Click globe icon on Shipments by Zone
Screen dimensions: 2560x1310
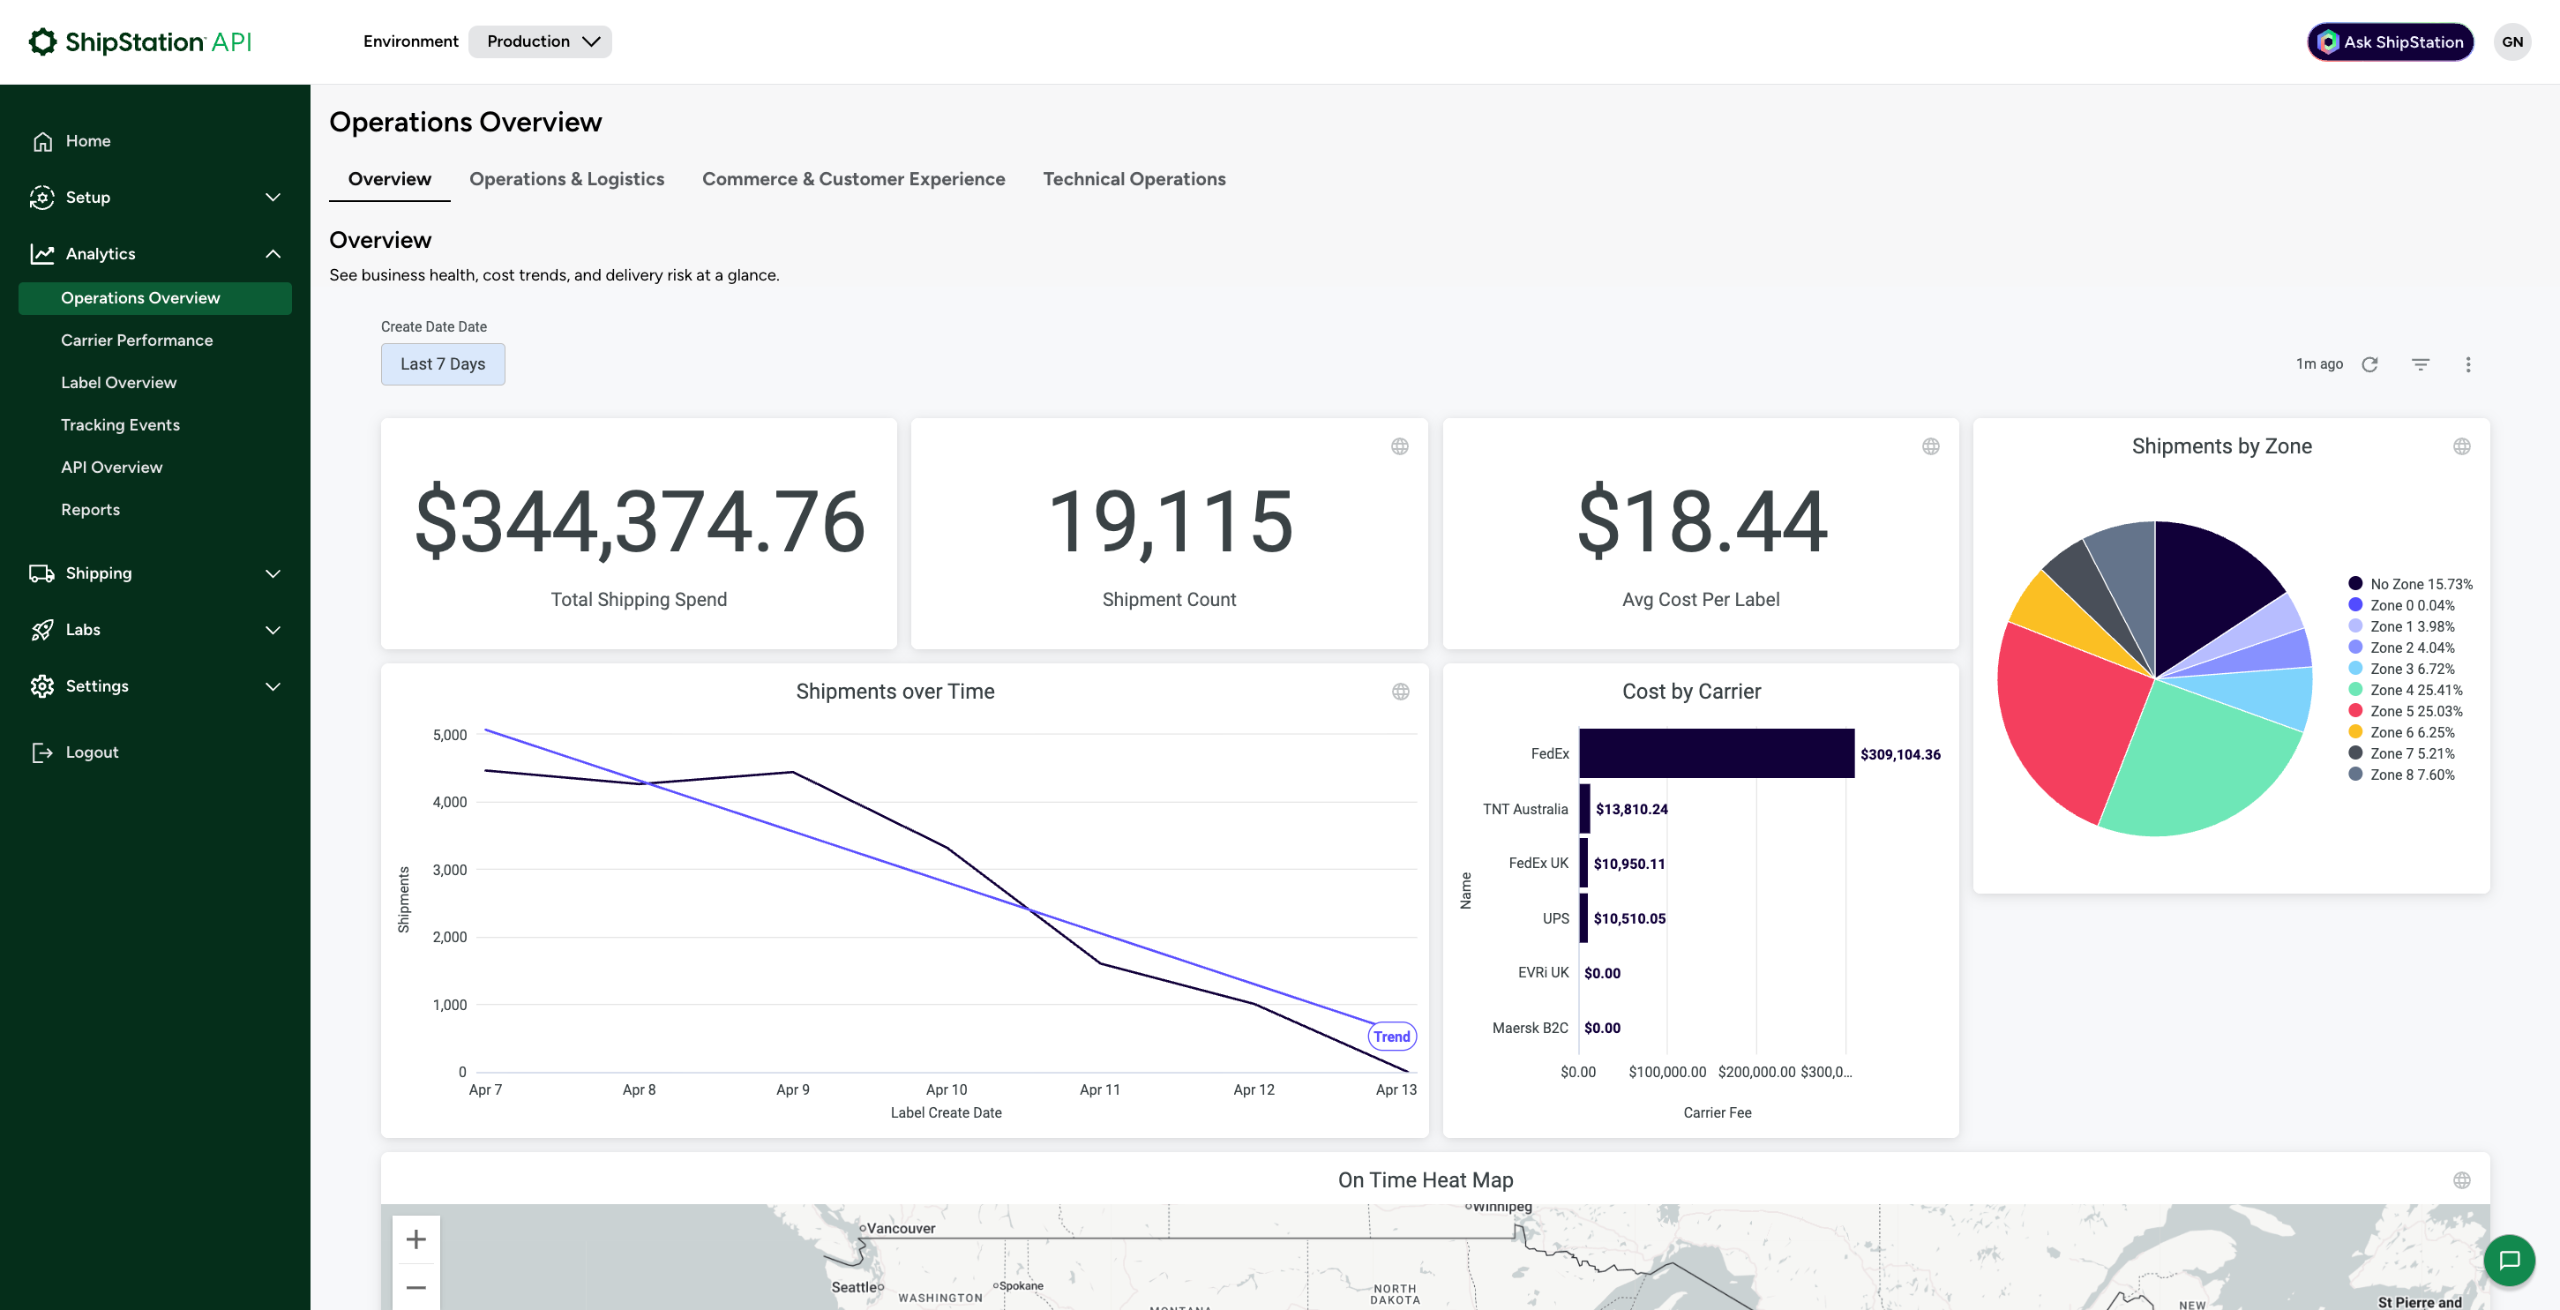(2461, 446)
